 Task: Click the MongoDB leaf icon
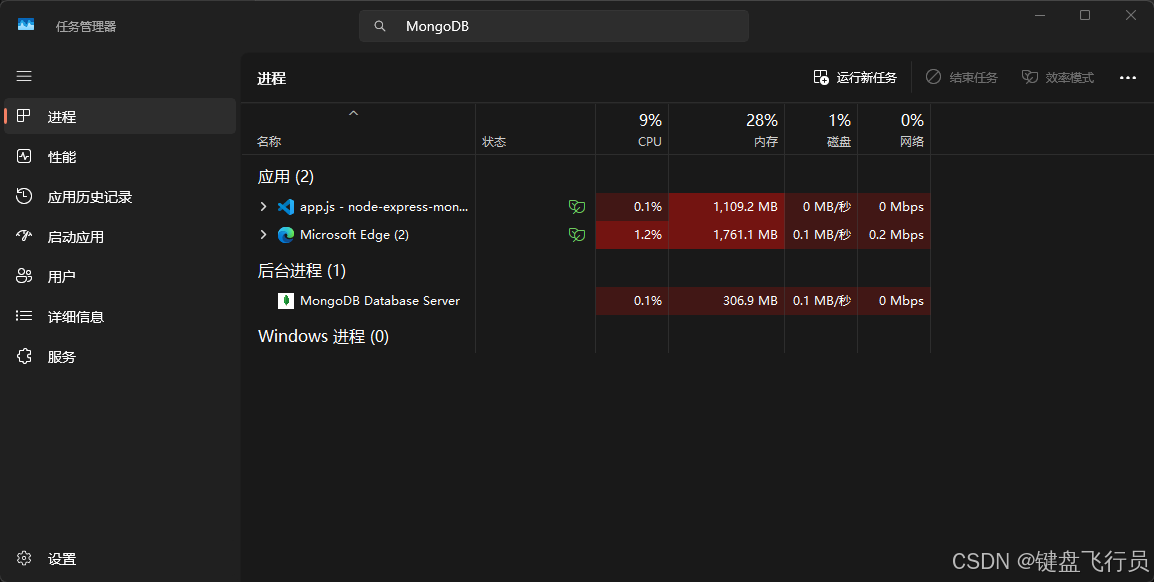pos(286,301)
